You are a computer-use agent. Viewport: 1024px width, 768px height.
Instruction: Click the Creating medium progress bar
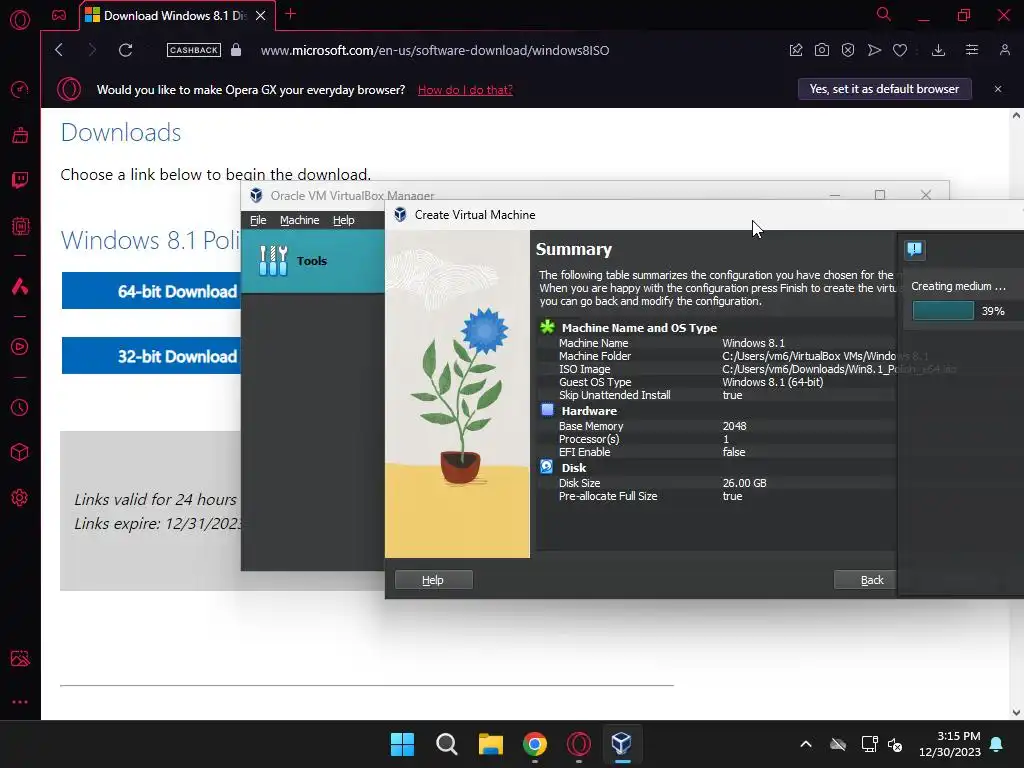pos(943,311)
